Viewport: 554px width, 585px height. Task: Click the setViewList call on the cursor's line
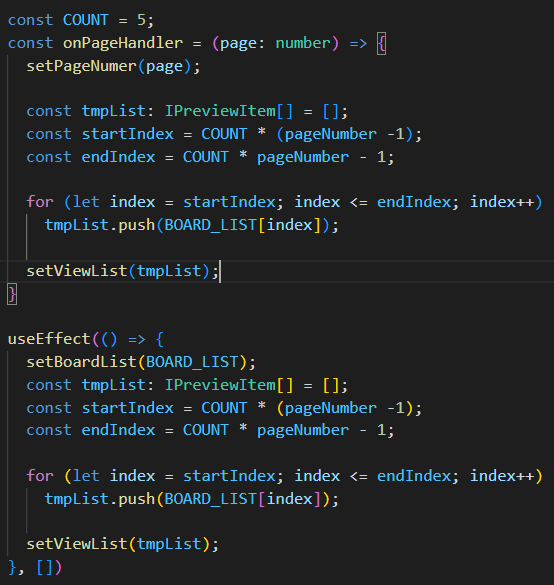tap(77, 271)
